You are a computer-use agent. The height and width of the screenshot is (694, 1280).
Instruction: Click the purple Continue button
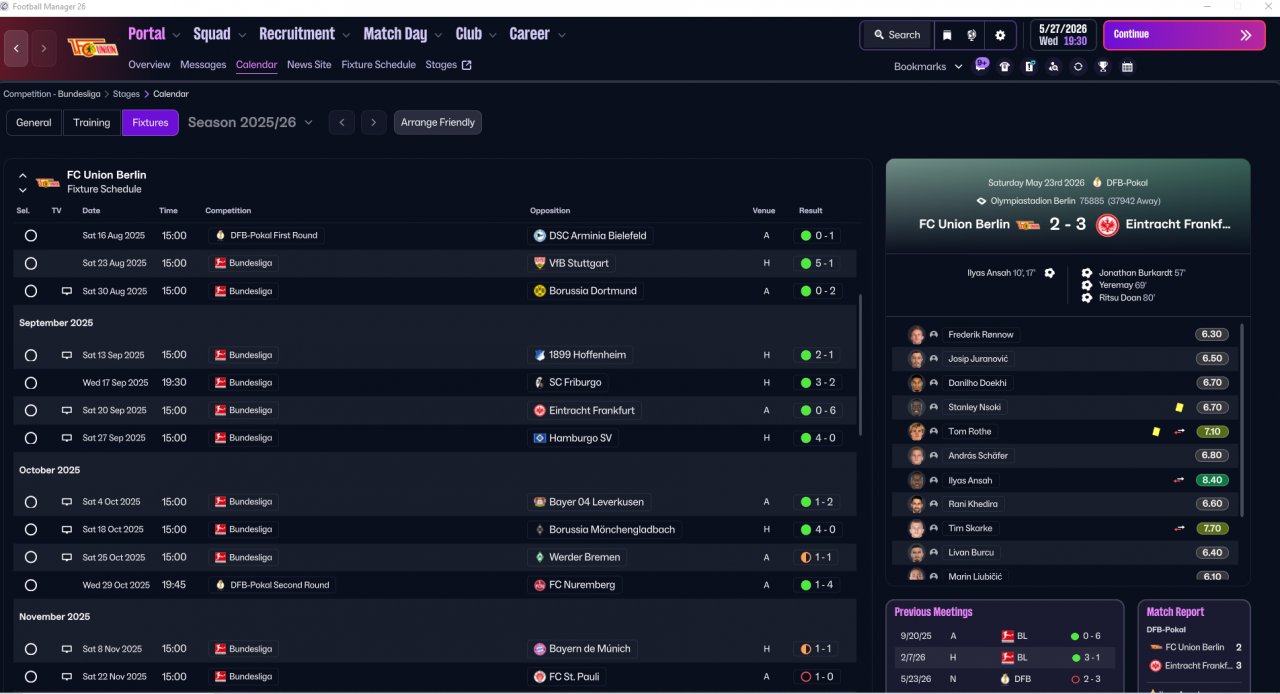coord(1184,35)
